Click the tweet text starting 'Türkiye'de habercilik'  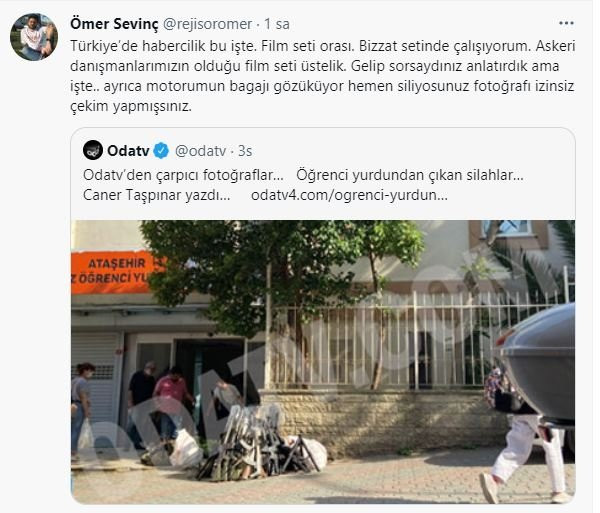[323, 76]
